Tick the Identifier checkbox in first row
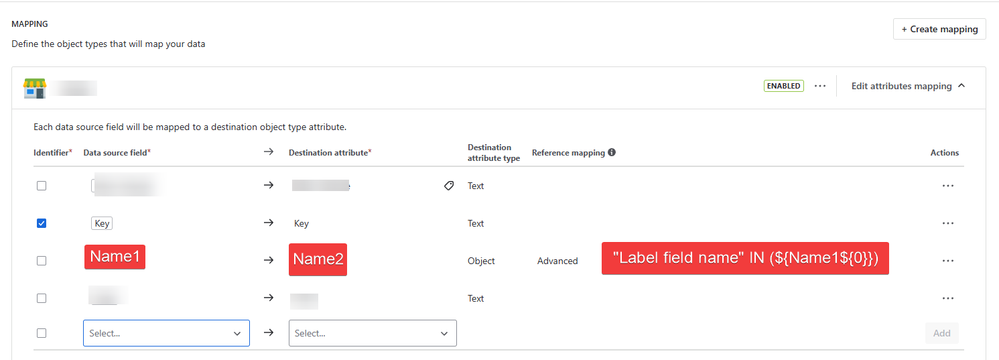 pyautogui.click(x=41, y=186)
